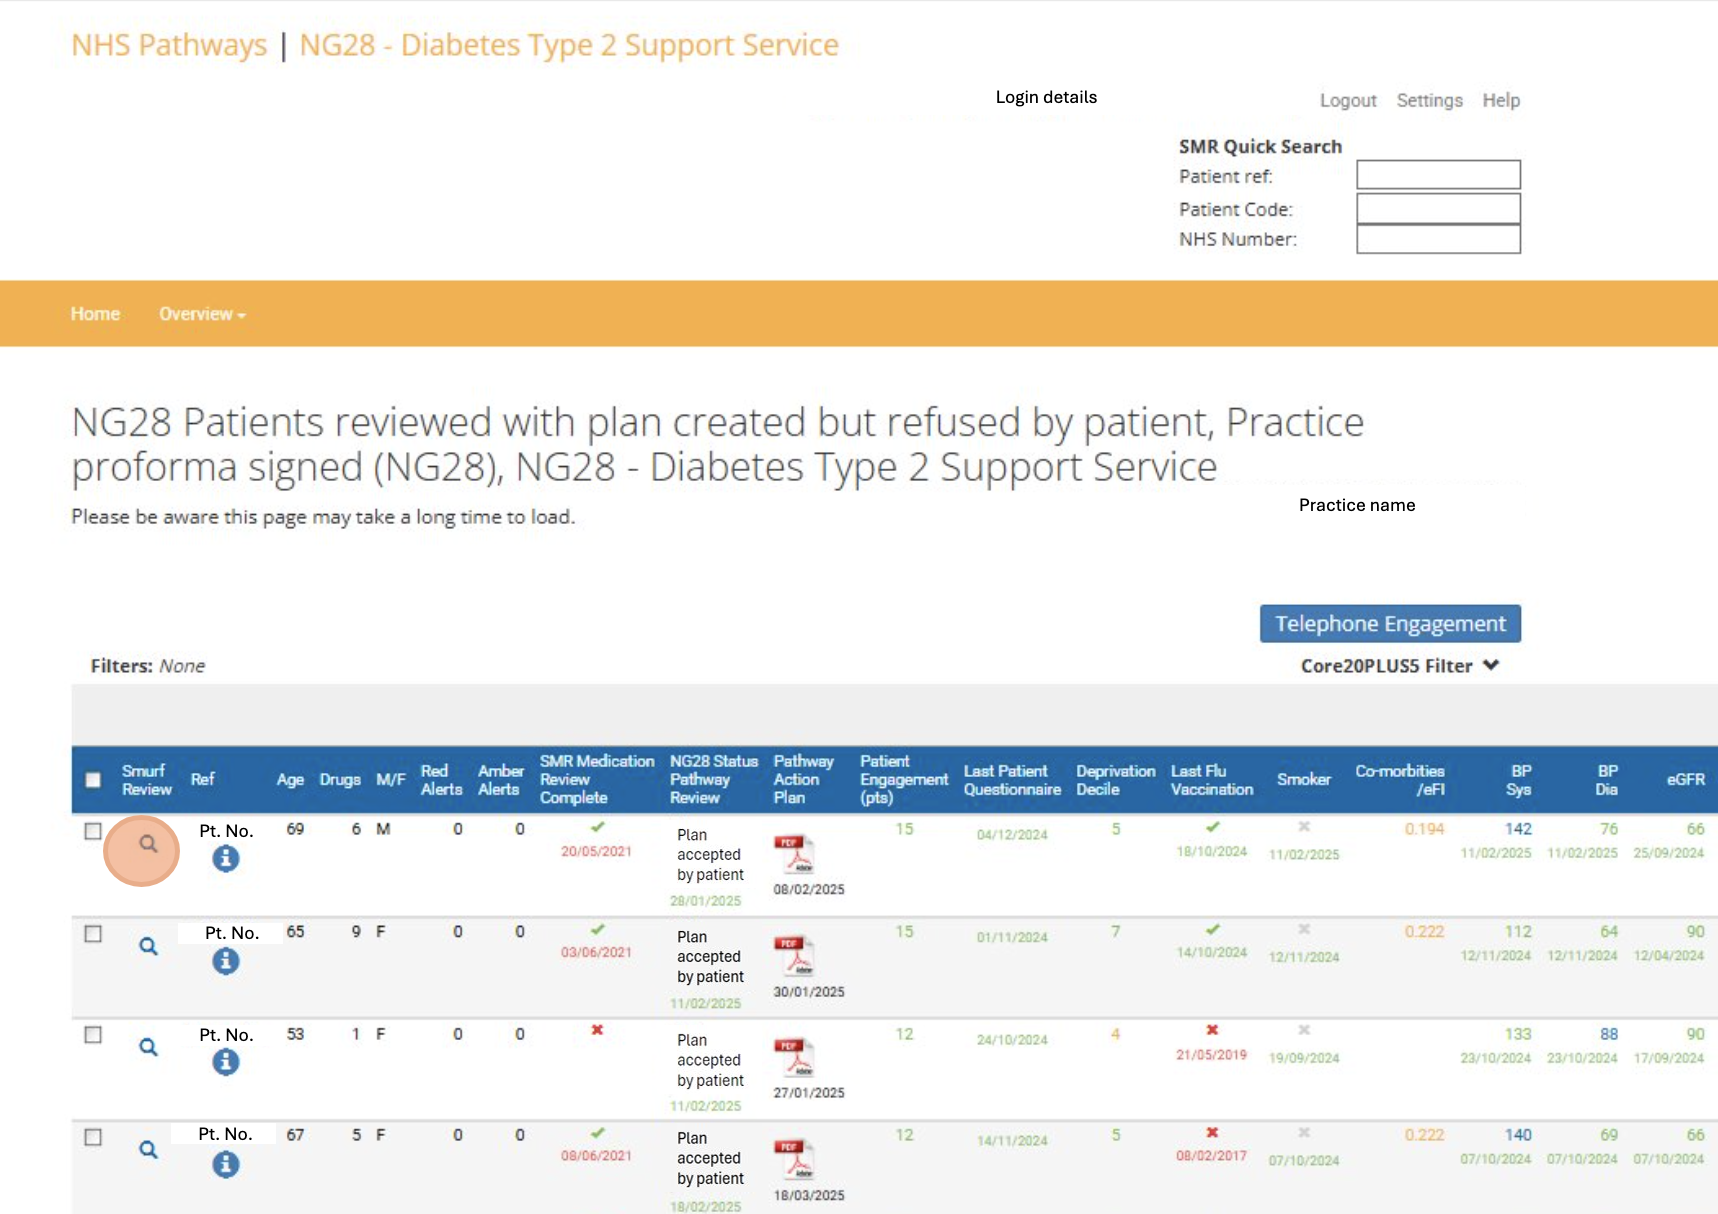This screenshot has height=1214, width=1718.
Task: Sort by SMR Medication Review Complete header
Action: [597, 780]
